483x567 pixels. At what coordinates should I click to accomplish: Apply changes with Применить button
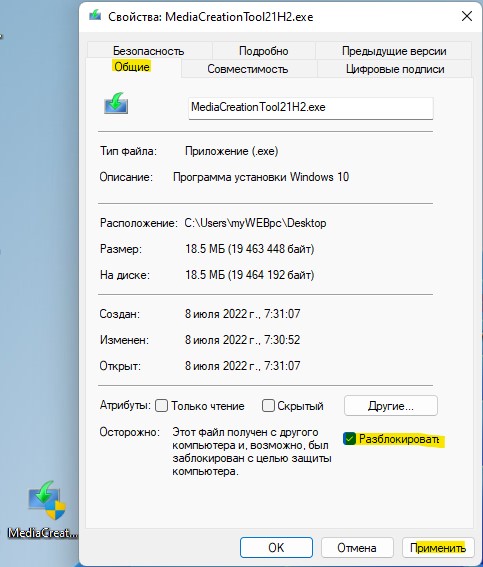438,547
